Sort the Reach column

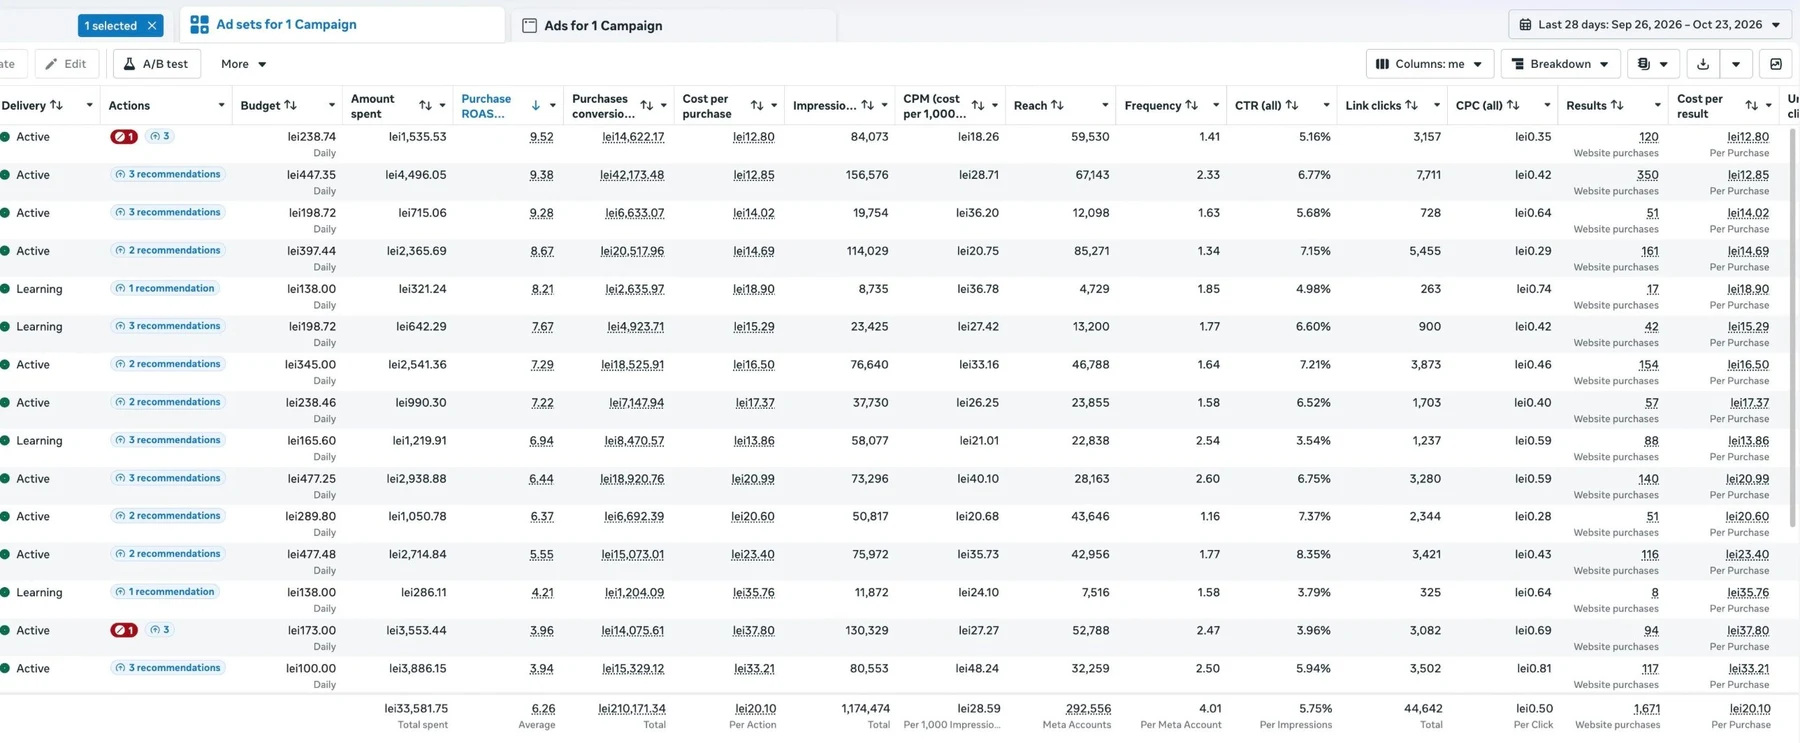pos(1057,105)
